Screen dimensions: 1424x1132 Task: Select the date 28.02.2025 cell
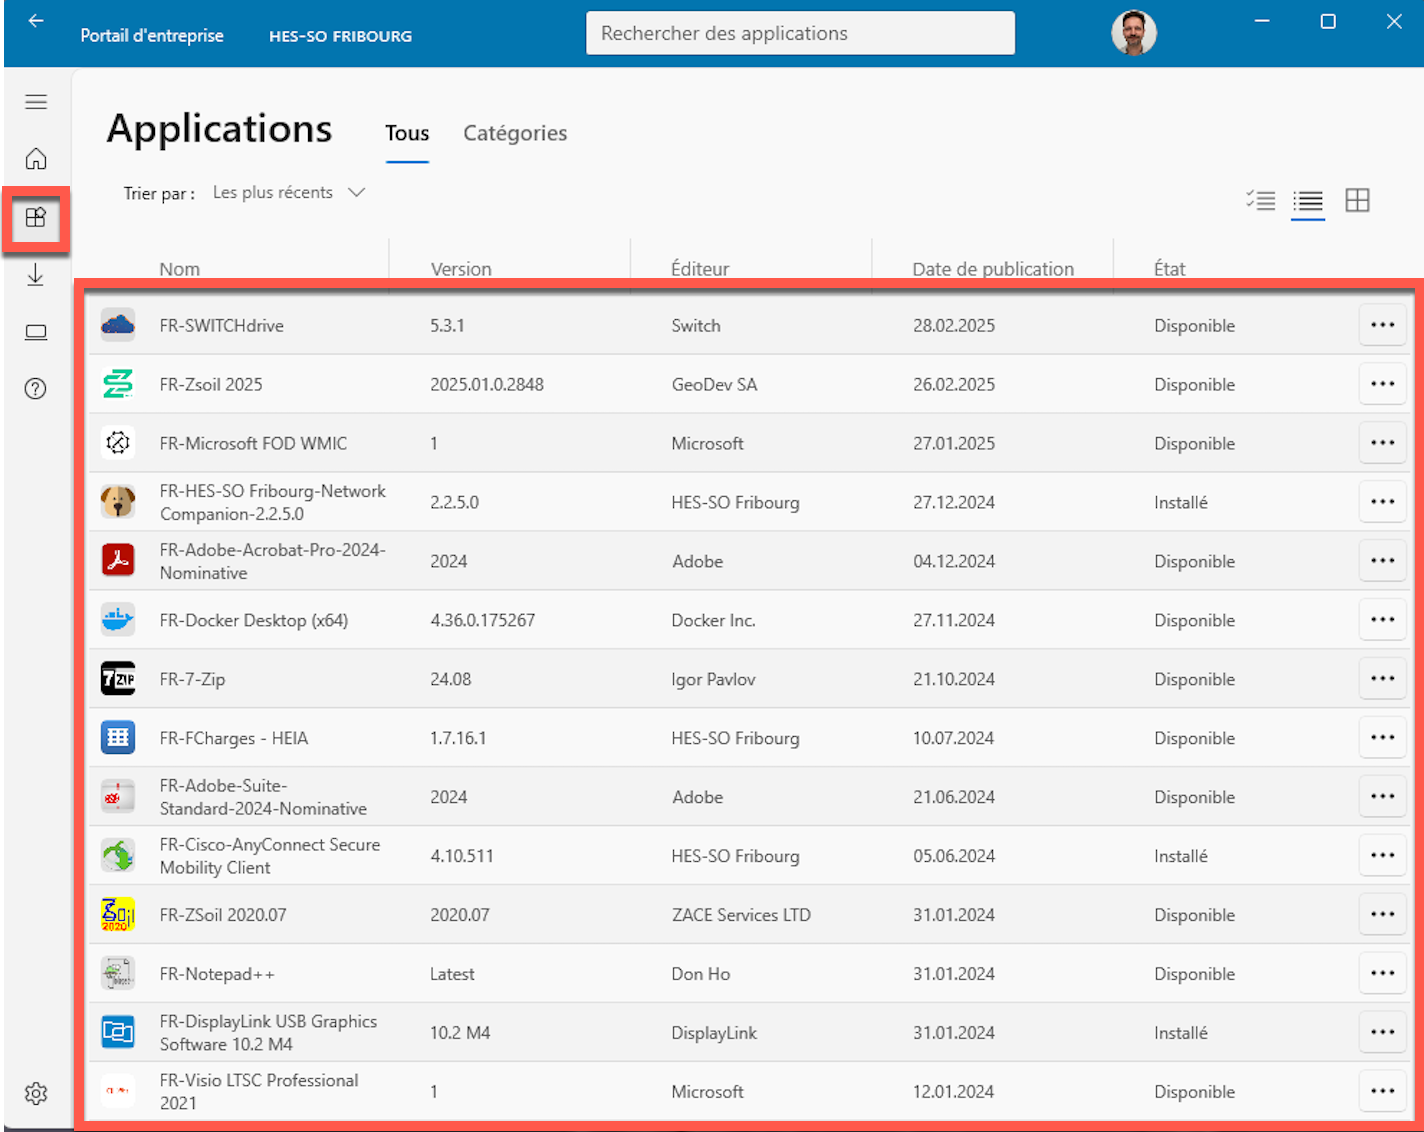[954, 326]
